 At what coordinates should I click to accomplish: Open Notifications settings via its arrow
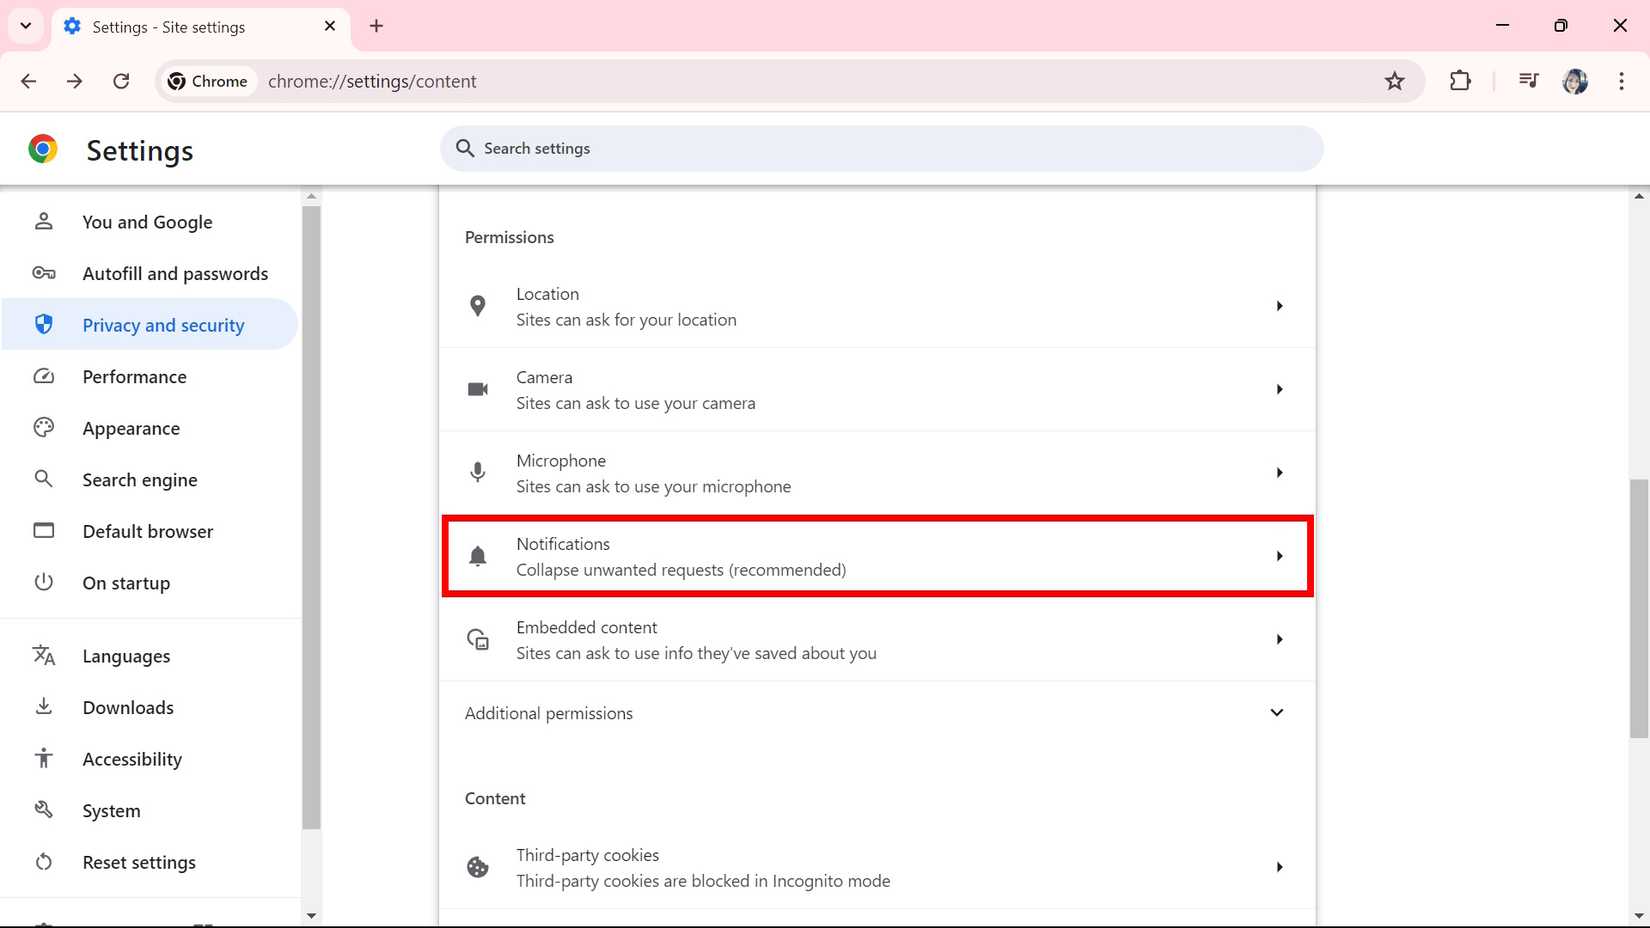(1279, 556)
